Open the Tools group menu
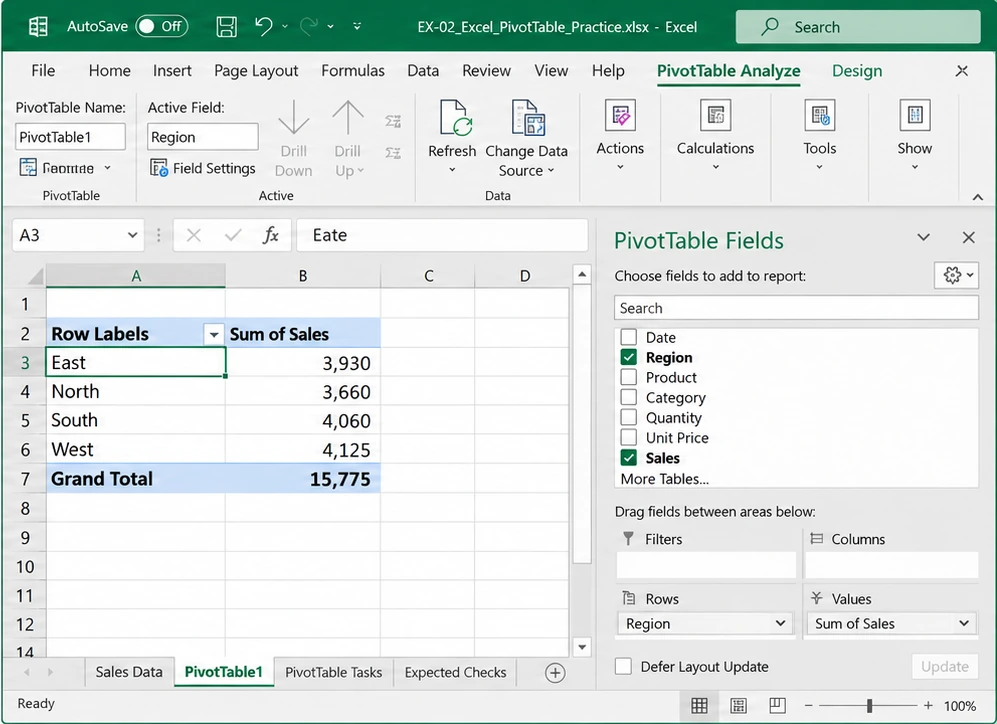This screenshot has width=997, height=724. pyautogui.click(x=820, y=135)
